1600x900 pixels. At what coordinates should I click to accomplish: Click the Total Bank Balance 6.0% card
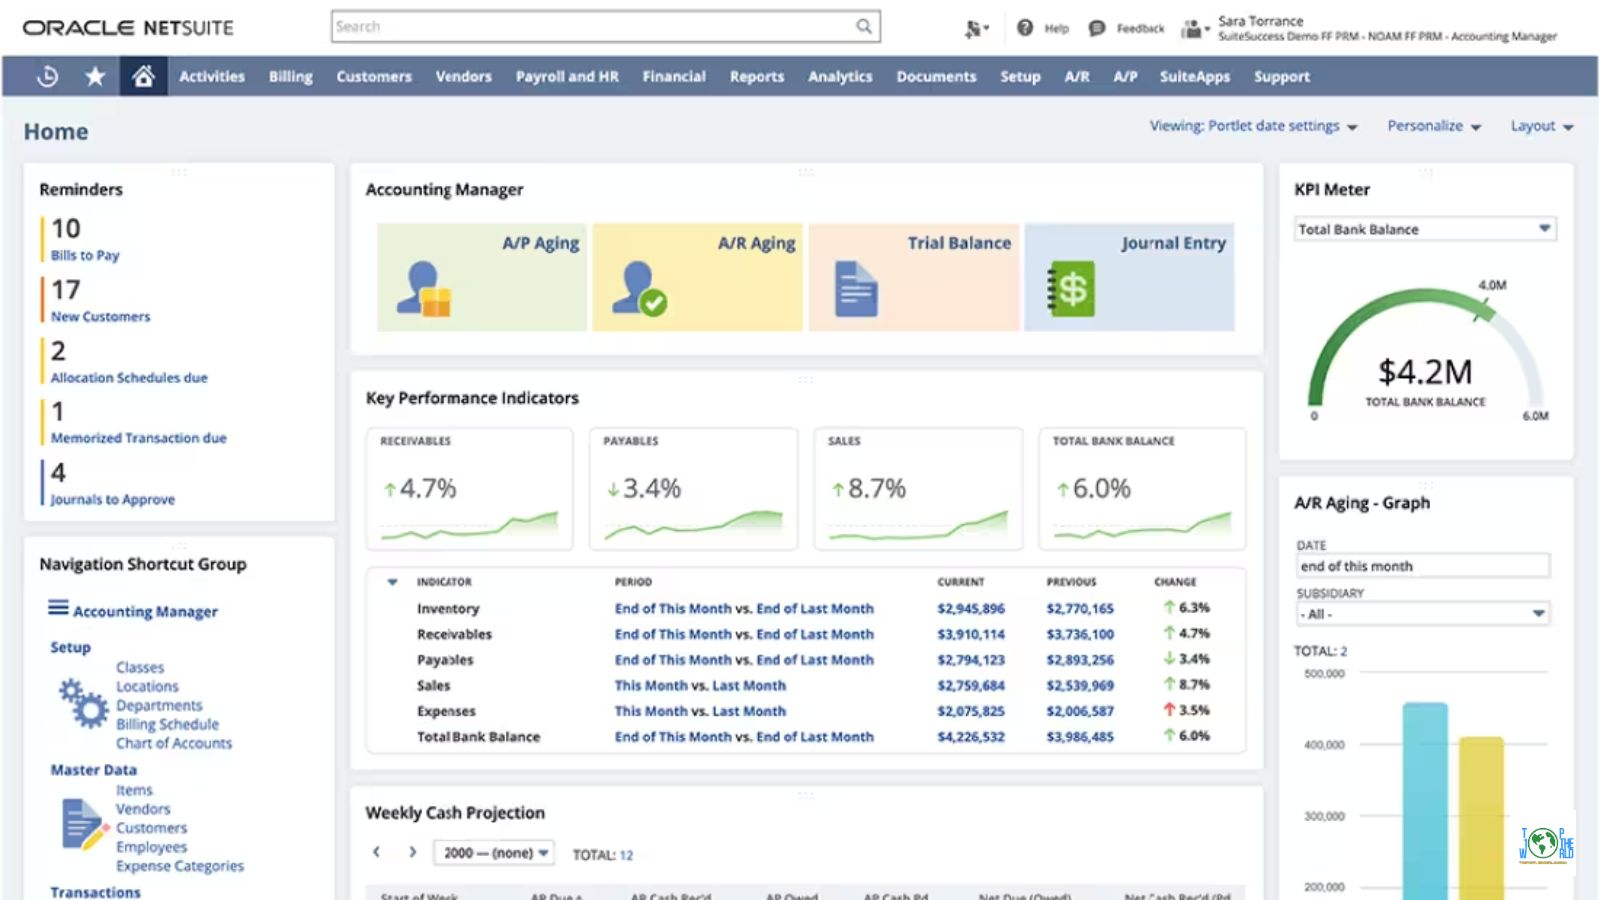coord(1142,489)
